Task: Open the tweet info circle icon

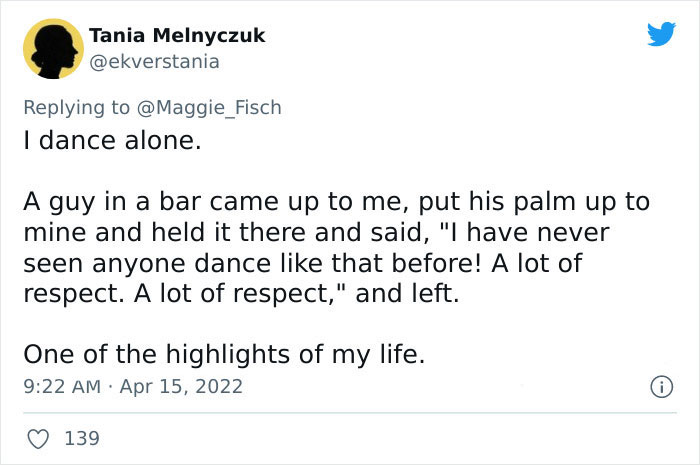Action: (660, 385)
